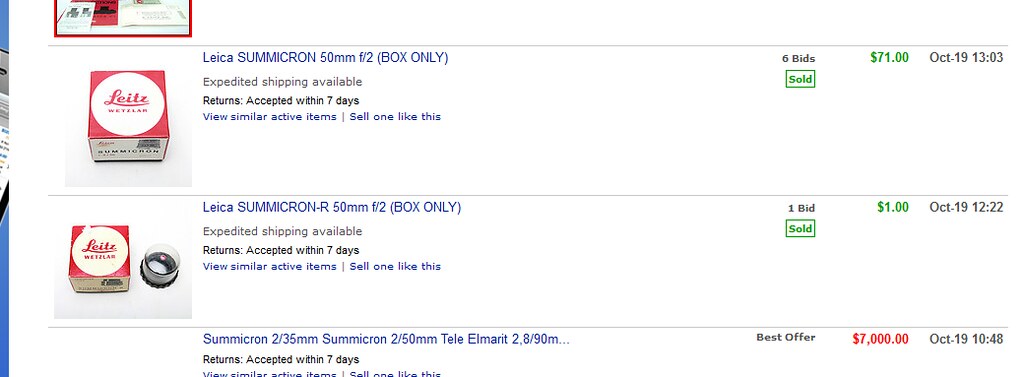Click the $7,000.00 red price
This screenshot has height=377, width=1024.
tap(880, 339)
